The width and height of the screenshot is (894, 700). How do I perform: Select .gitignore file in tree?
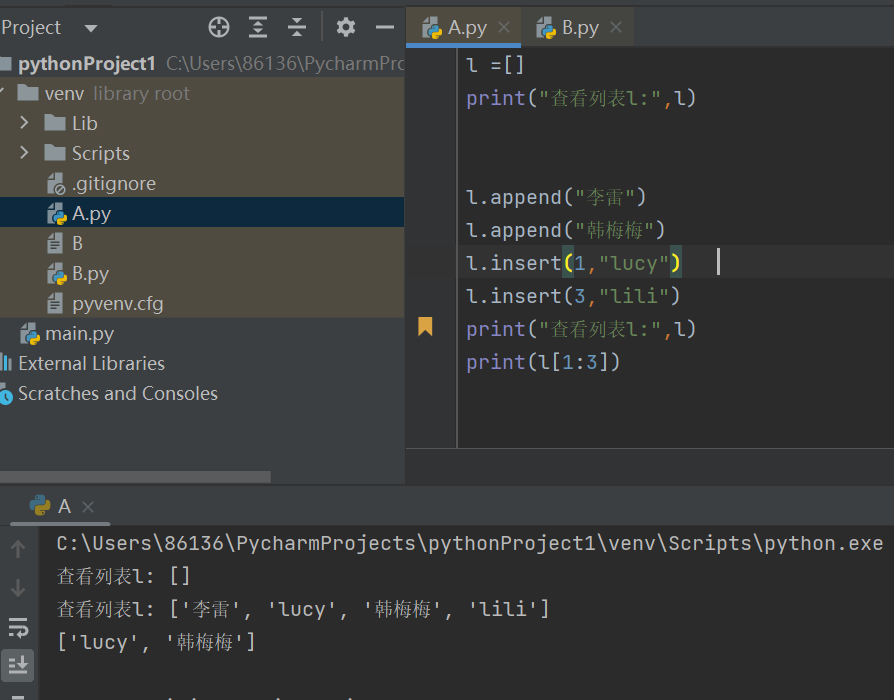(113, 184)
